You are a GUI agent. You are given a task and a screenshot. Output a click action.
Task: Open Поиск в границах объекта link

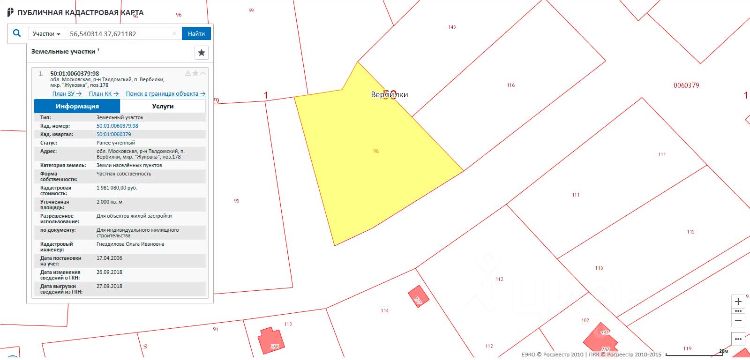coord(165,94)
